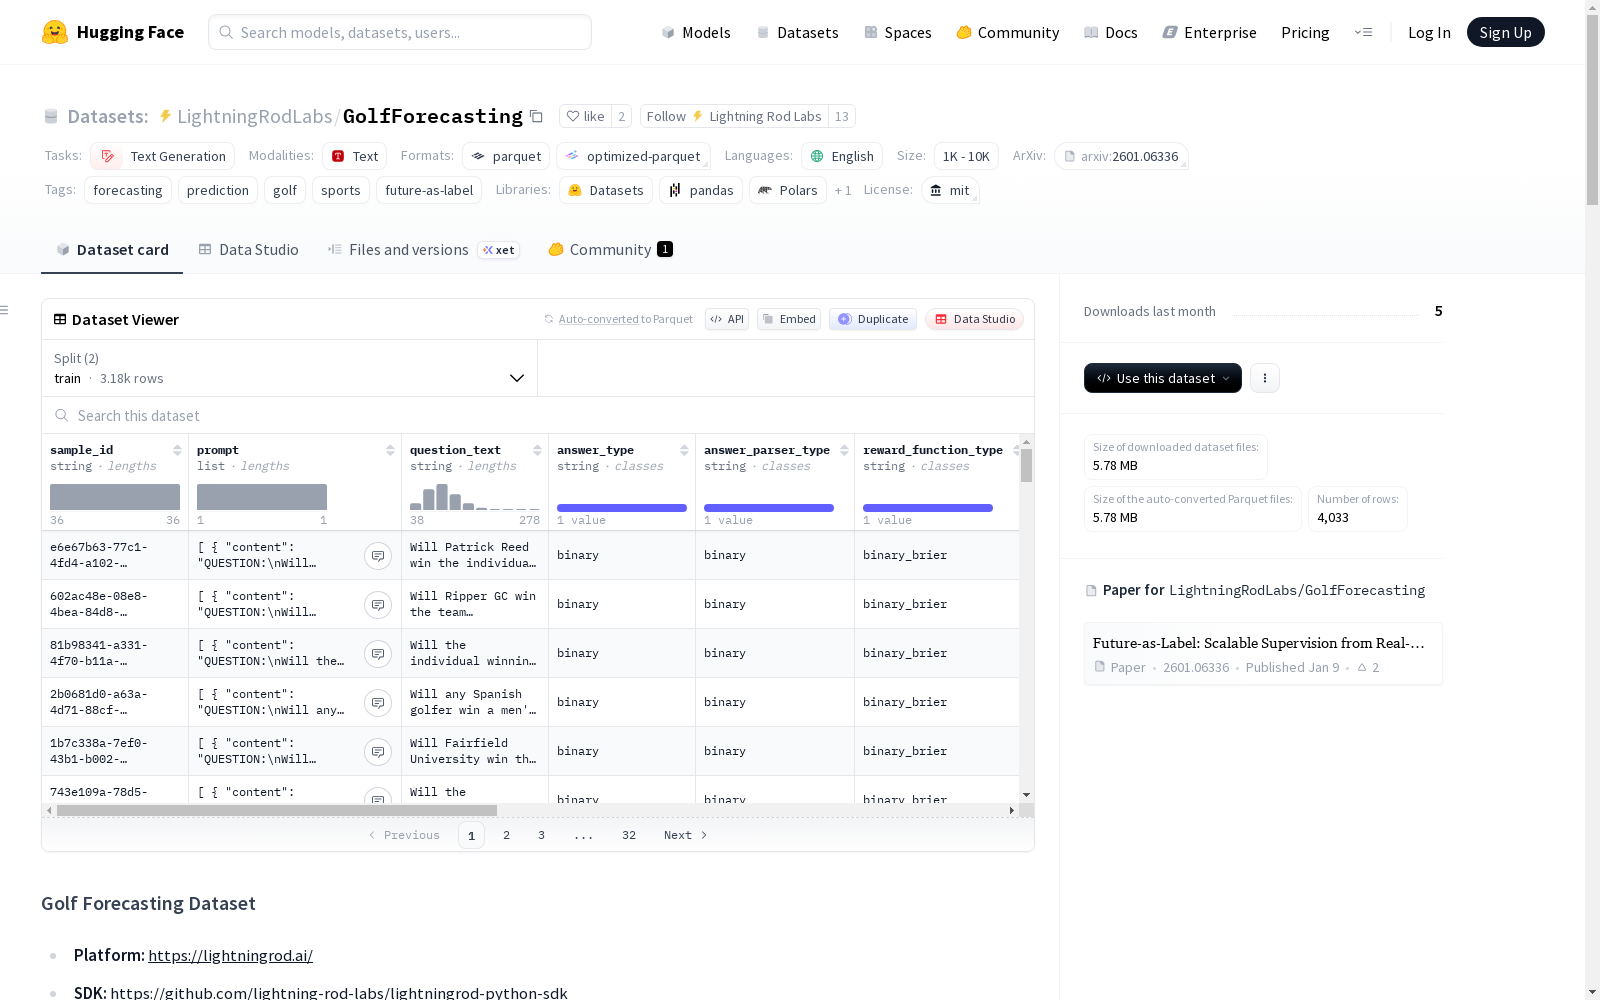Open chat view for Patrick Reed prompt row
This screenshot has width=1600, height=1000.
(378, 556)
